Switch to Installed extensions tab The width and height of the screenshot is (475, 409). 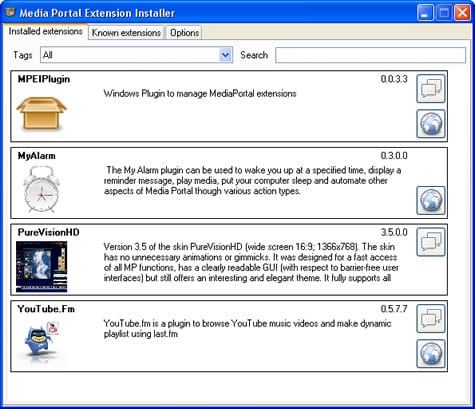tap(46, 31)
